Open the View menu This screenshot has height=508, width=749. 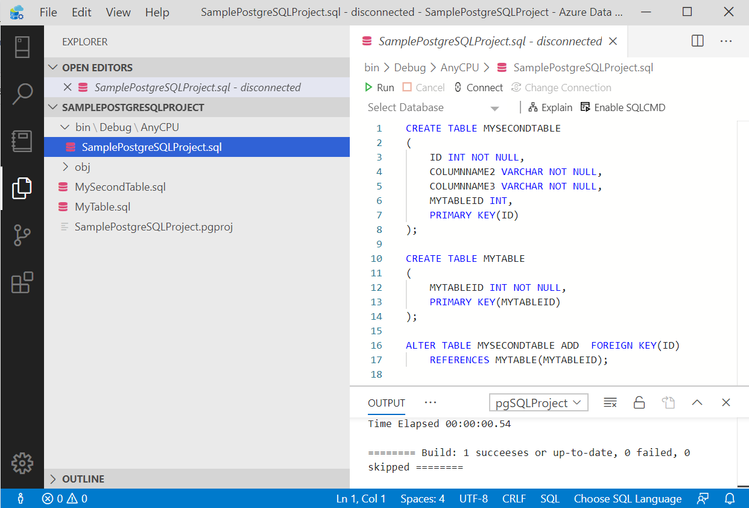(x=118, y=12)
